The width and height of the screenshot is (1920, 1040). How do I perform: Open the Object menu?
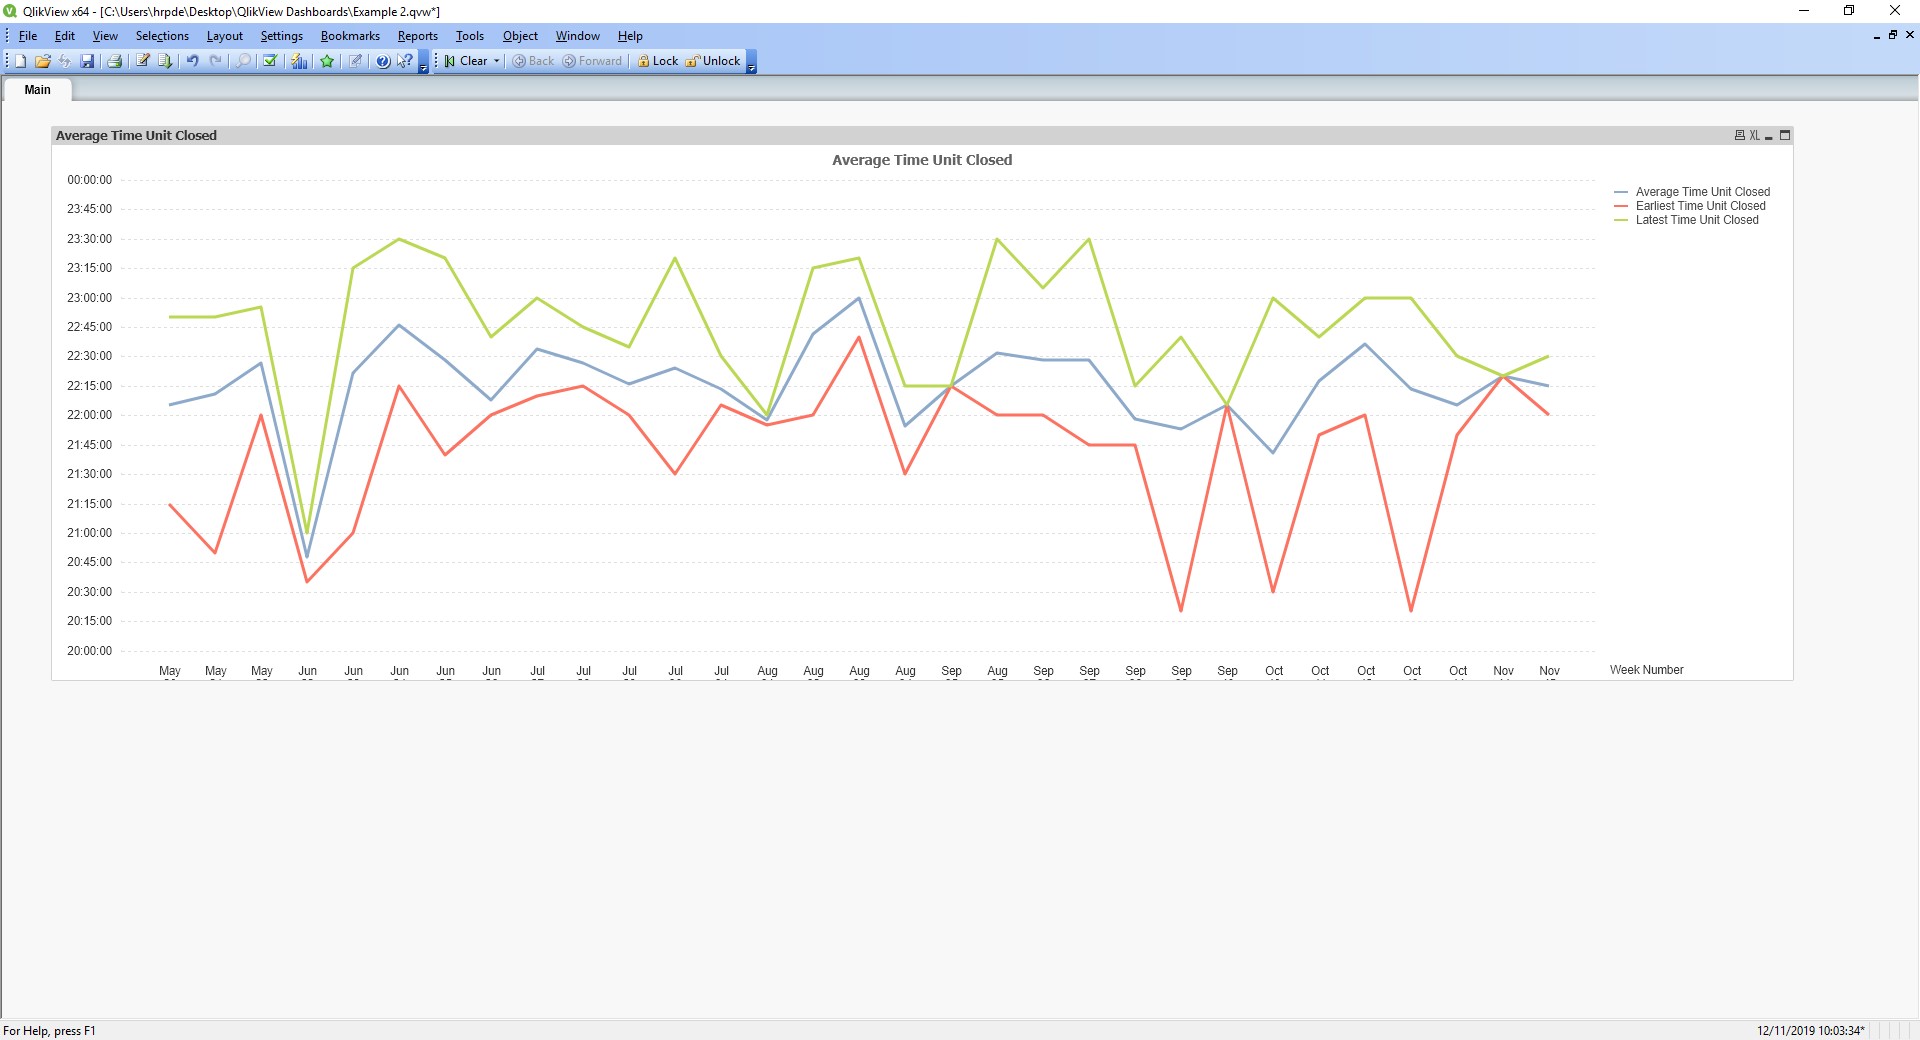pyautogui.click(x=520, y=36)
